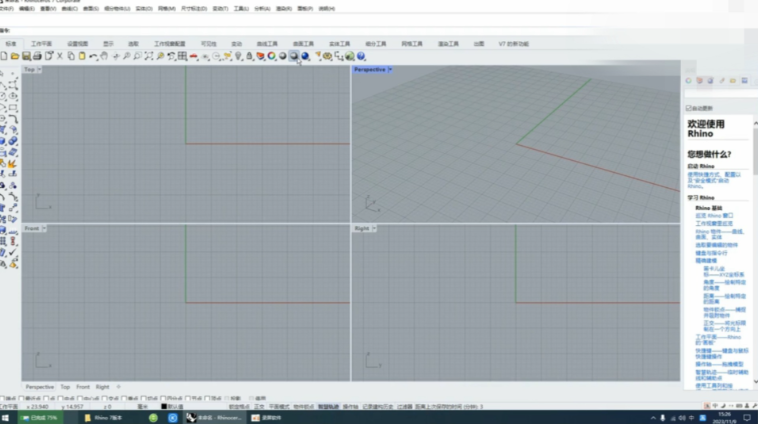This screenshot has width=758, height=424.
Task: Click the Undo arrow icon
Action: click(x=93, y=57)
